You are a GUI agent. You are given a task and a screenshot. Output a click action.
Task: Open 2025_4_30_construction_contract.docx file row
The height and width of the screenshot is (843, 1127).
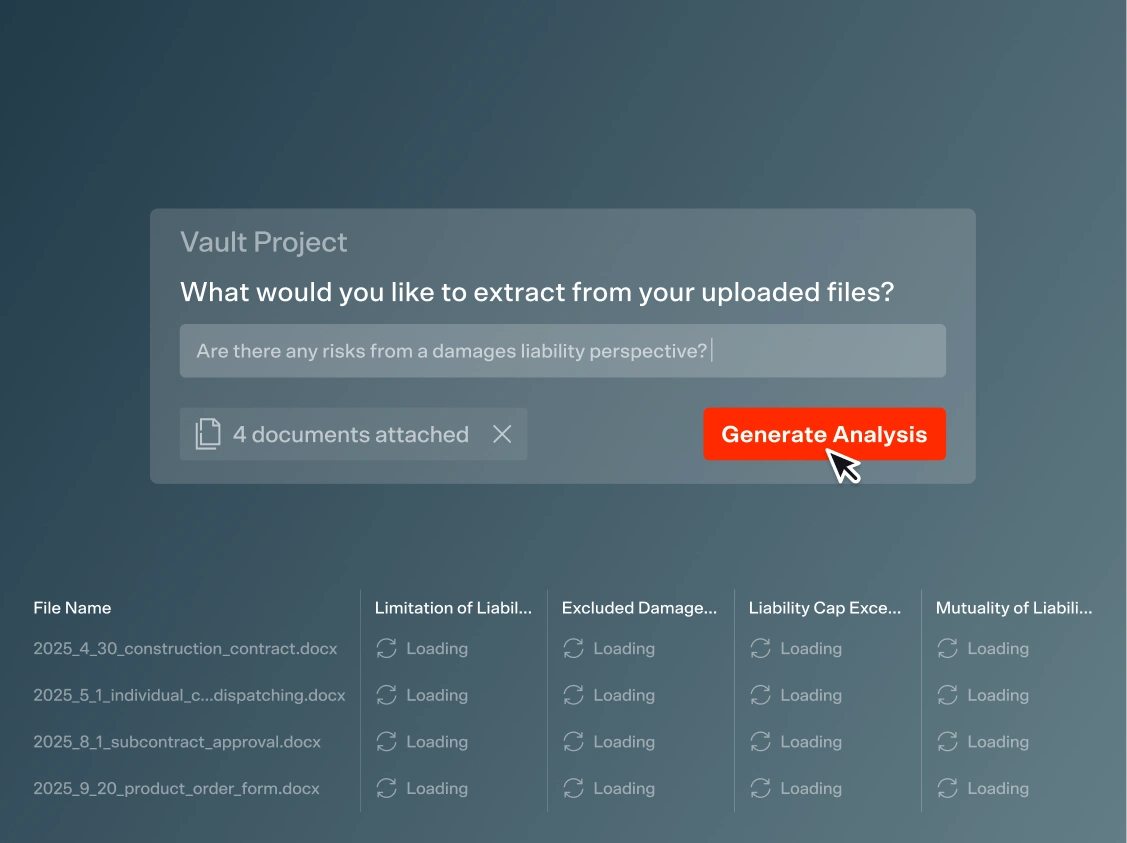point(185,648)
